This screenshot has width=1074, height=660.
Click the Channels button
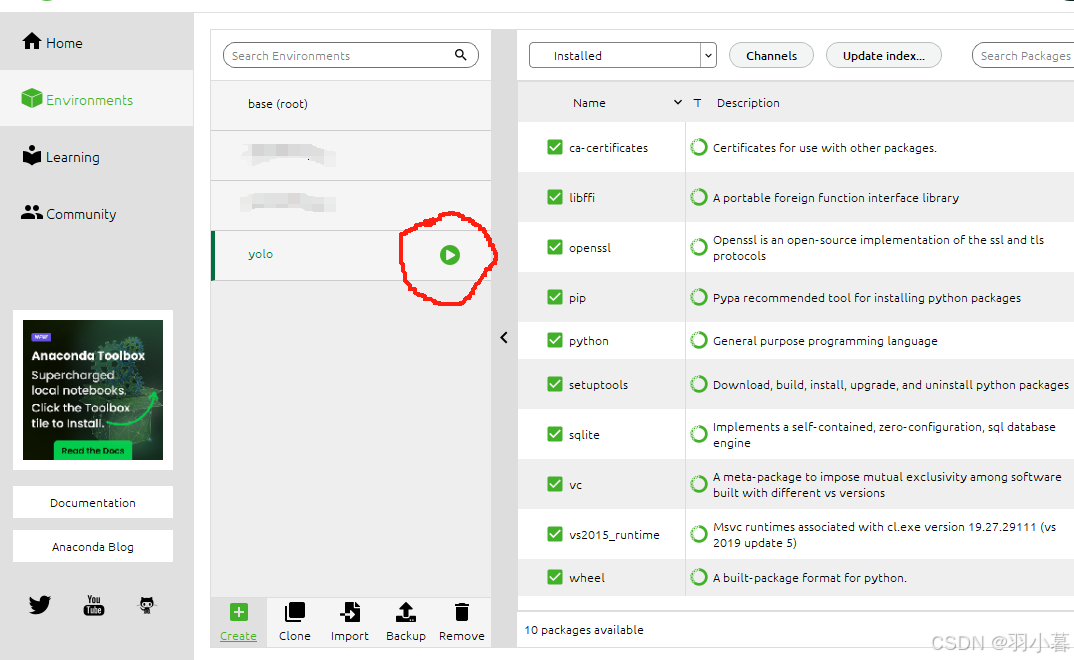coord(771,55)
